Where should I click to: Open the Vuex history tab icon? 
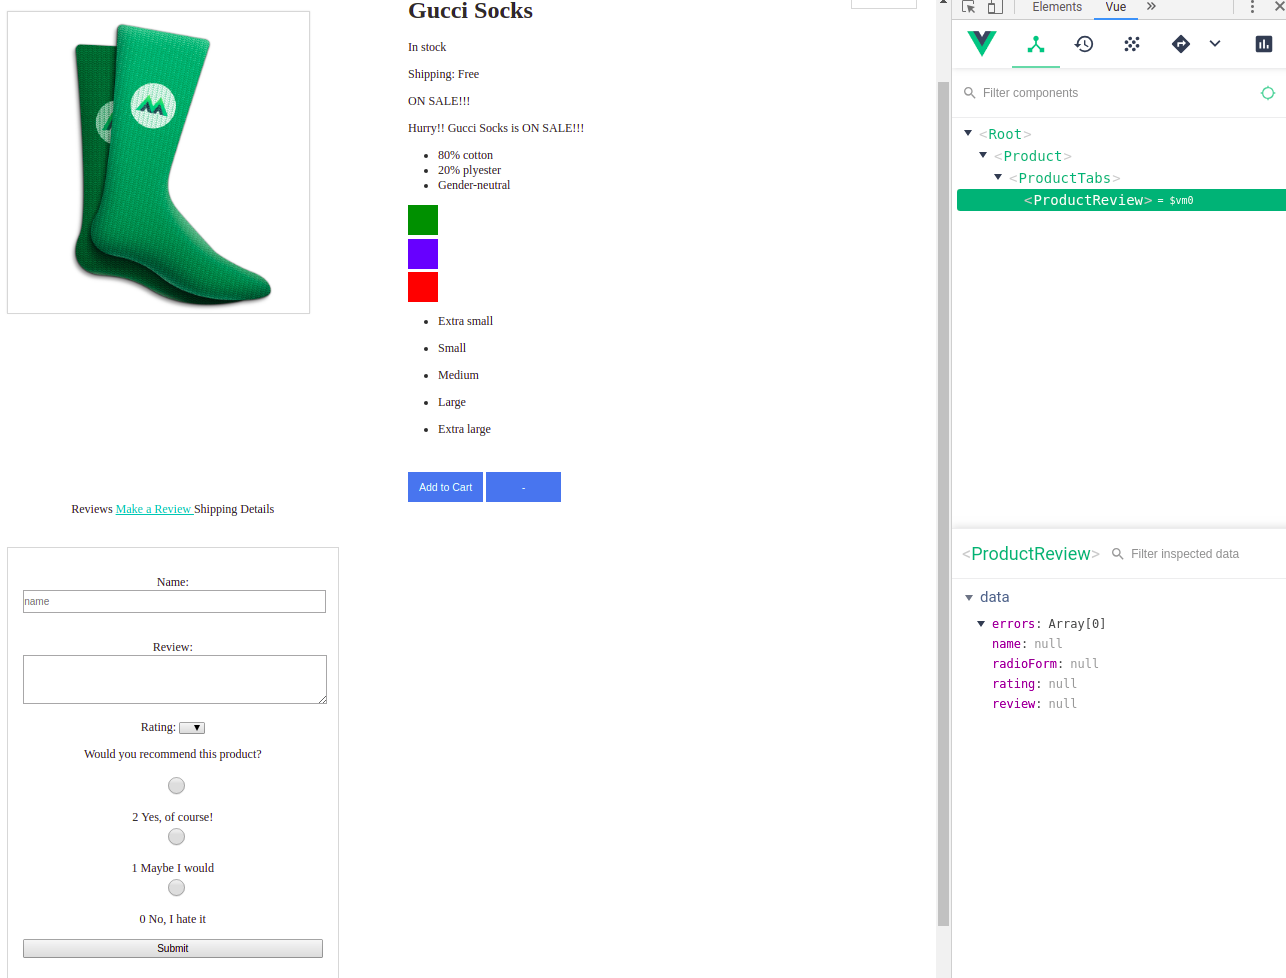coord(1084,44)
